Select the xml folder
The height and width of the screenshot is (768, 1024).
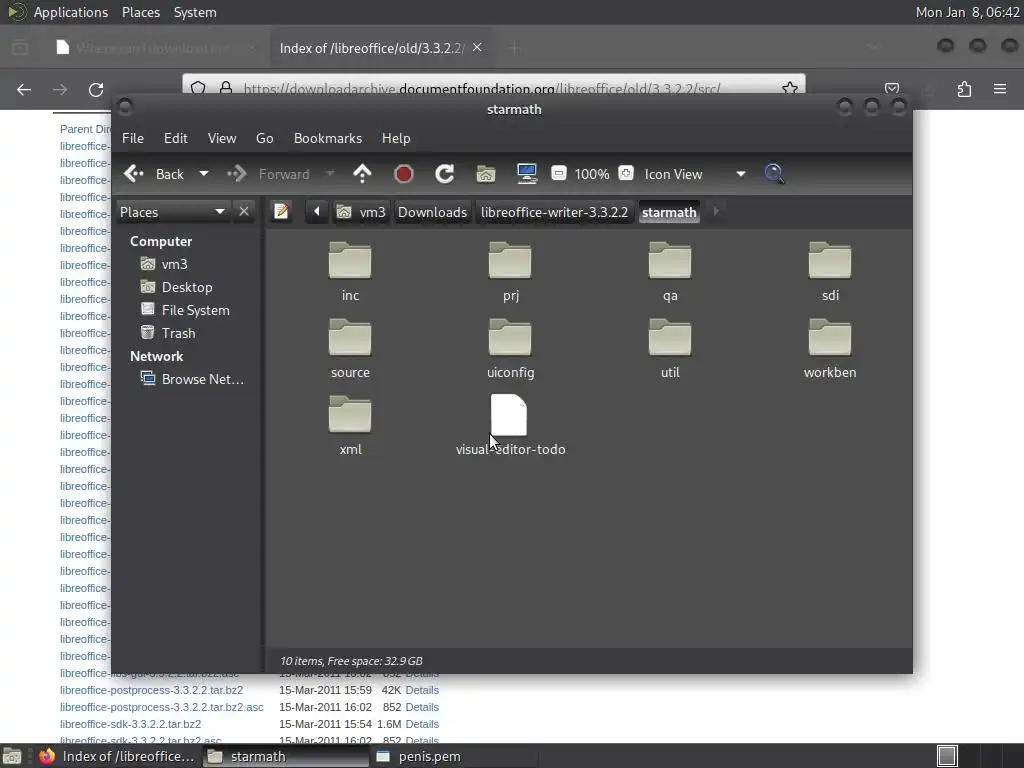350,426
